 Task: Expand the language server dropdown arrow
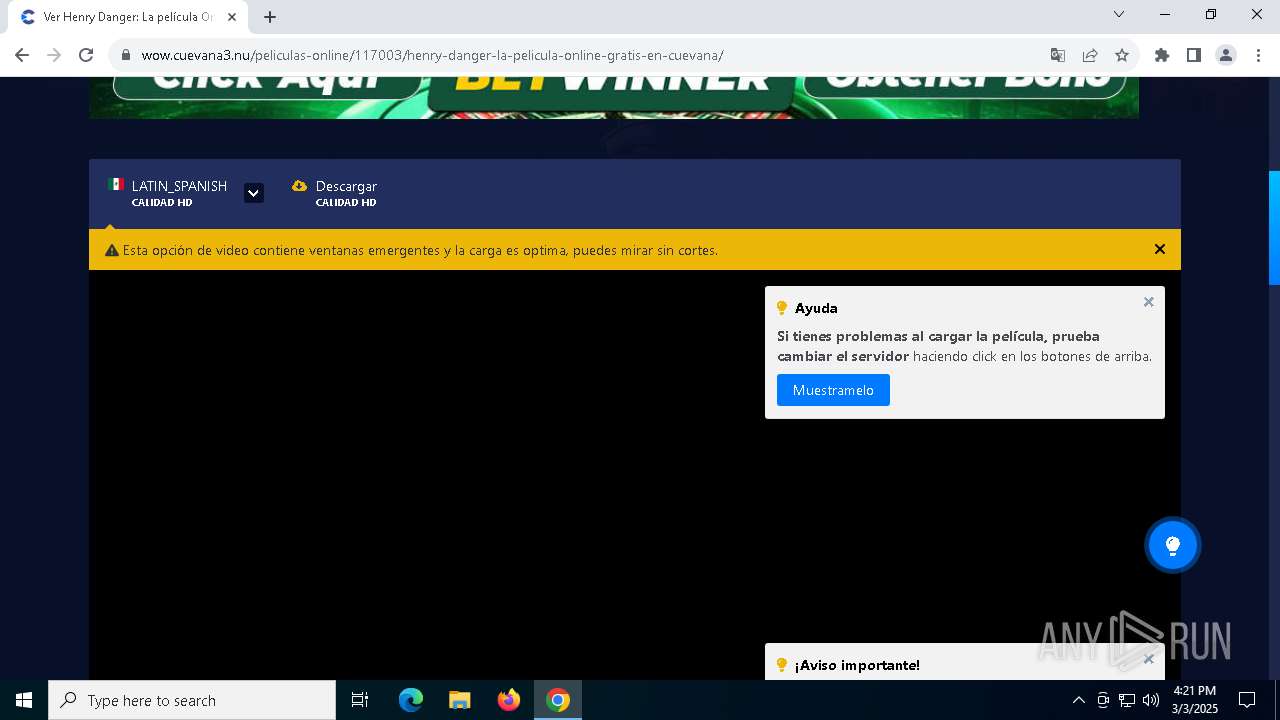click(x=254, y=193)
